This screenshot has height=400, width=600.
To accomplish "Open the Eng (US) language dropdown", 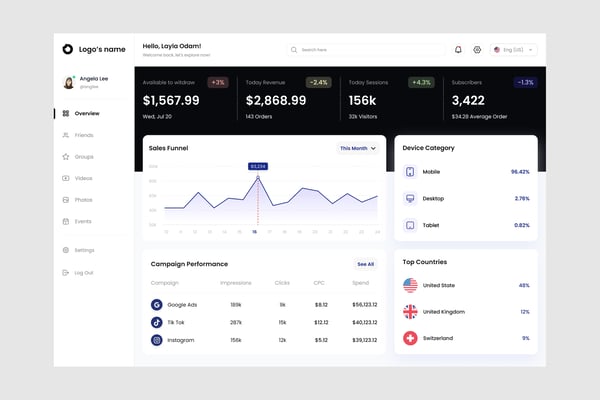I will tap(514, 50).
